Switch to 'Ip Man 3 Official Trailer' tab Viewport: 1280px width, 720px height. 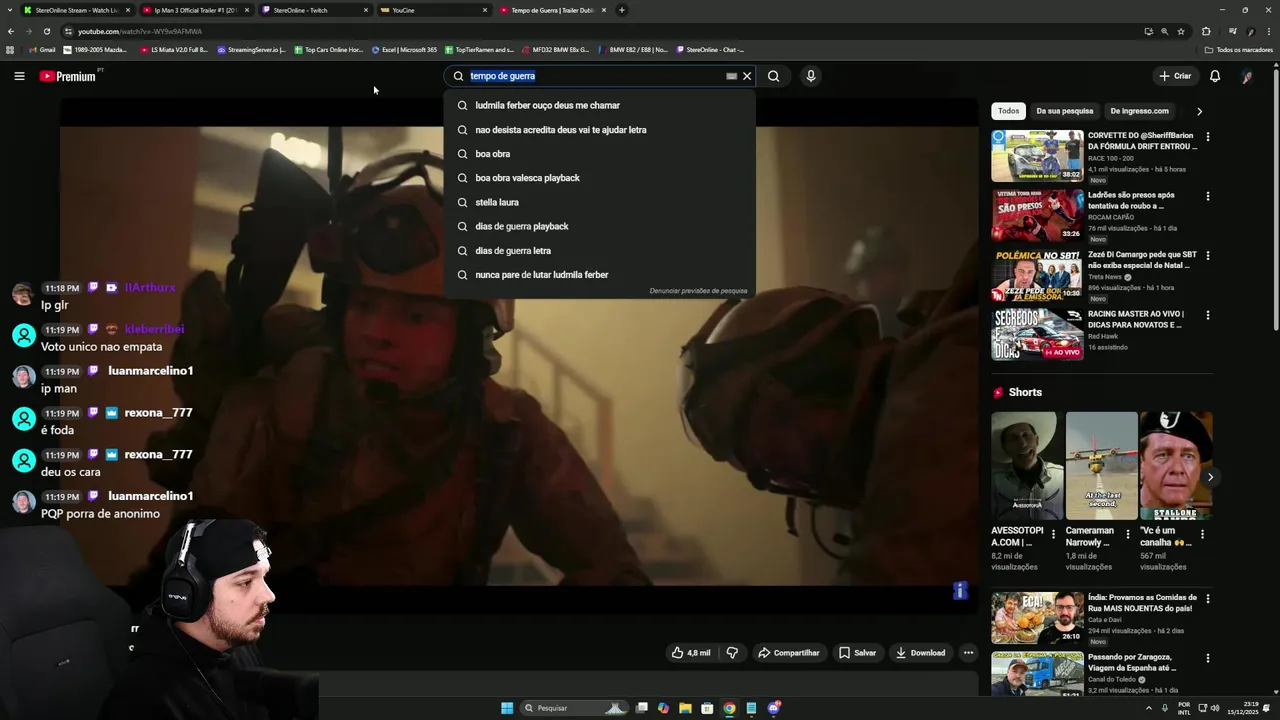tap(195, 10)
